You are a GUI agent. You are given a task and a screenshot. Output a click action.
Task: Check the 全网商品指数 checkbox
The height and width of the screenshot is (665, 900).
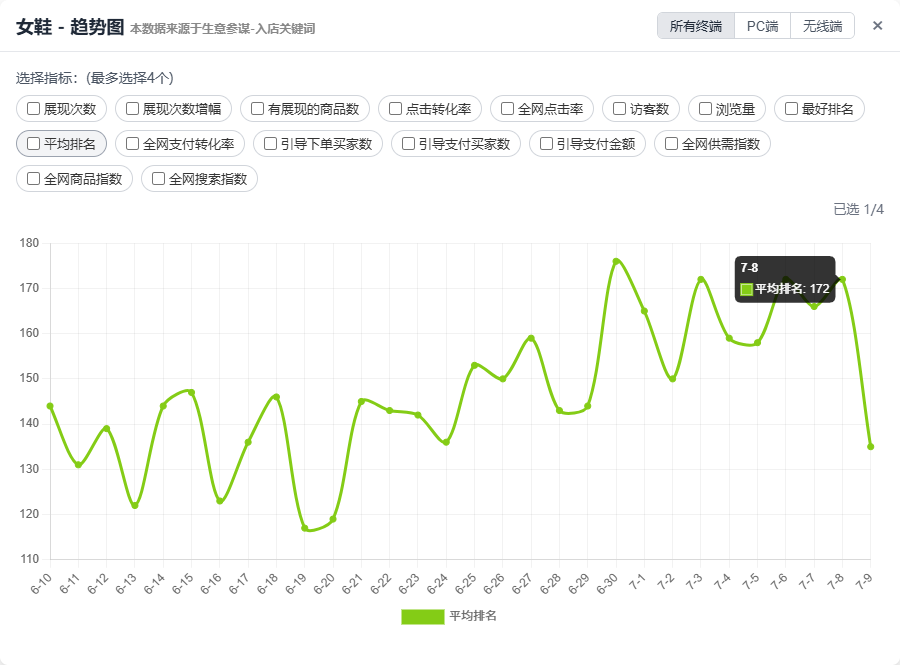(x=30, y=179)
